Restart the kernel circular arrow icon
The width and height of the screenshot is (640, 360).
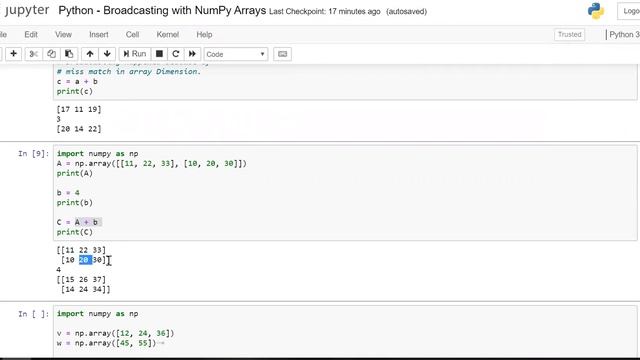point(176,54)
